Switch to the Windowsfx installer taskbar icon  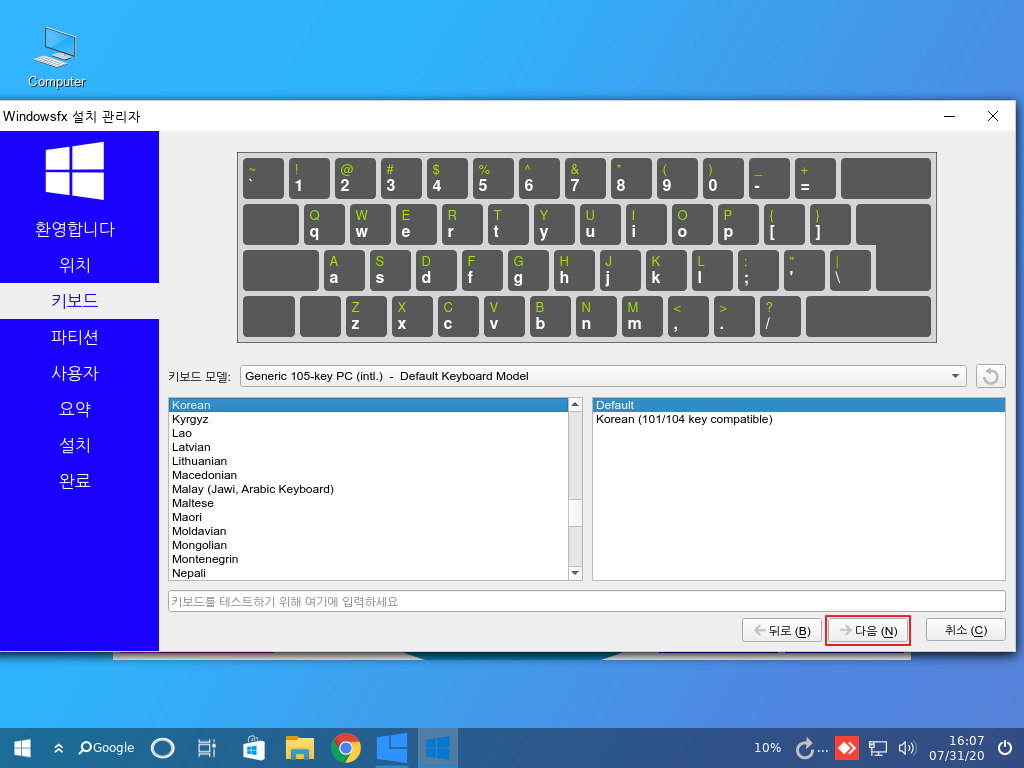392,748
